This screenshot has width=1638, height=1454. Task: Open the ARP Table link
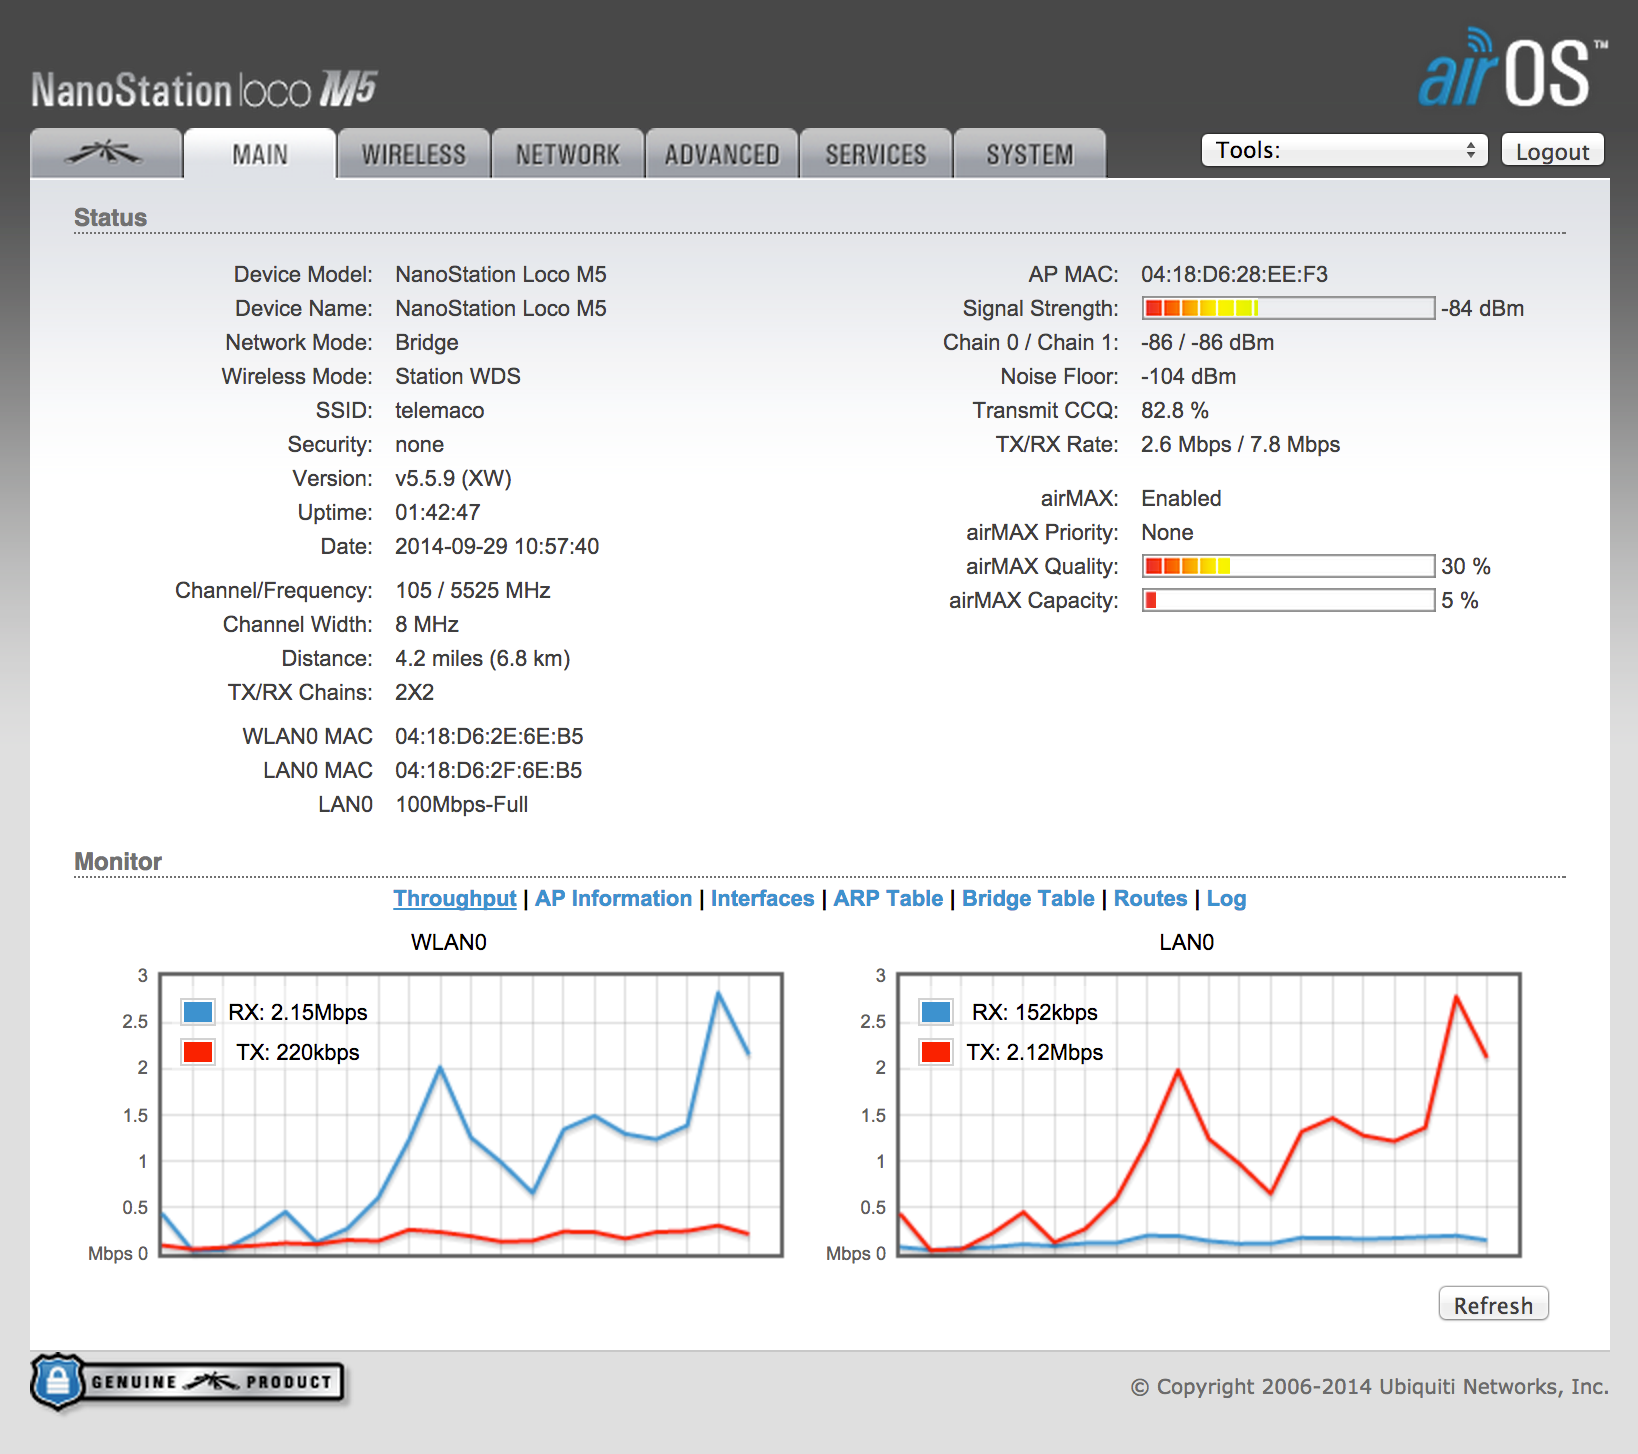click(888, 898)
